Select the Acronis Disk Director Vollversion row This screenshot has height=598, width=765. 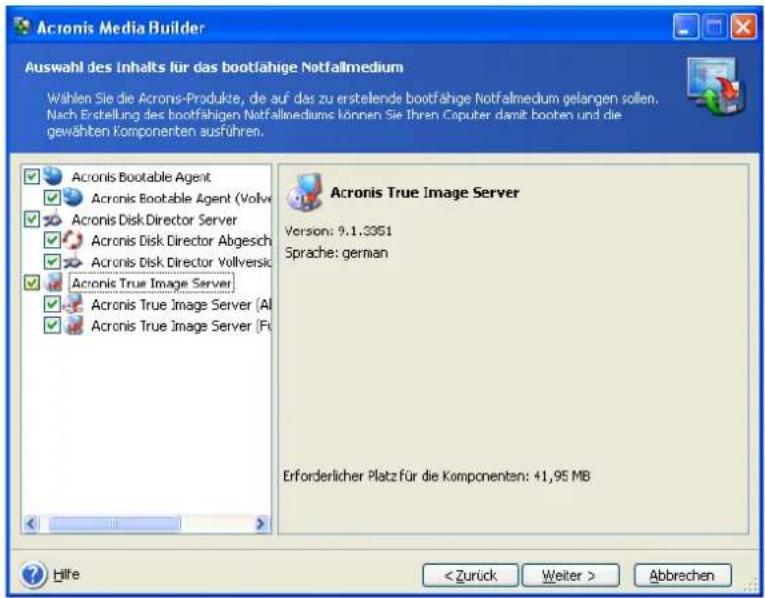181,262
